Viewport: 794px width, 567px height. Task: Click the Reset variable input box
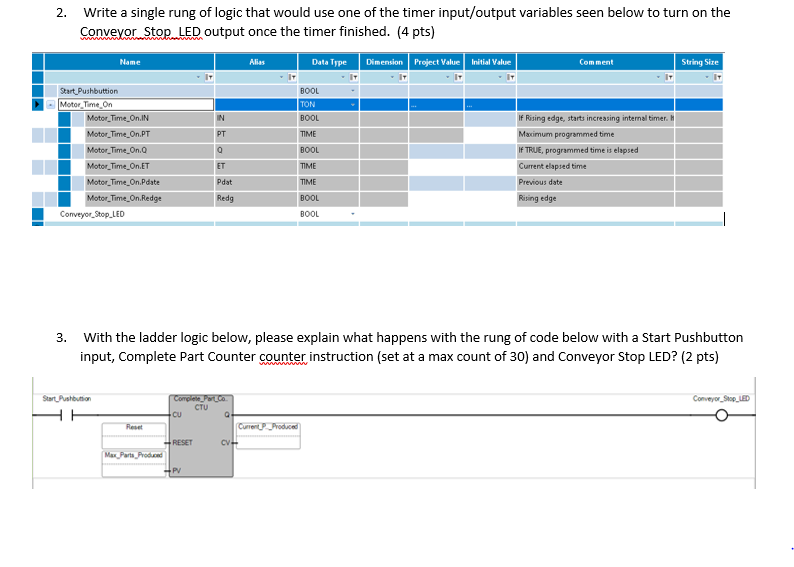(134, 436)
